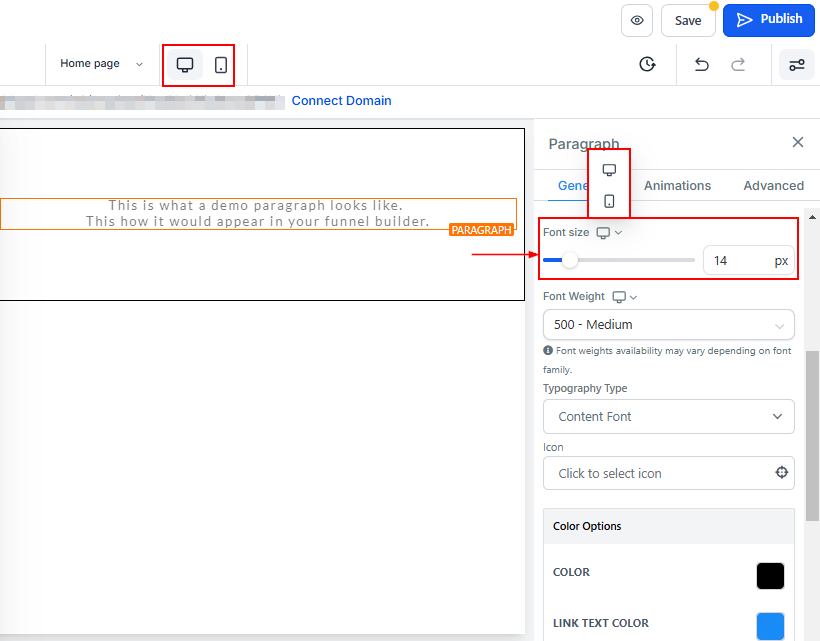The height and width of the screenshot is (641, 820).
Task: Open the settings sliders icon
Action: point(797,65)
